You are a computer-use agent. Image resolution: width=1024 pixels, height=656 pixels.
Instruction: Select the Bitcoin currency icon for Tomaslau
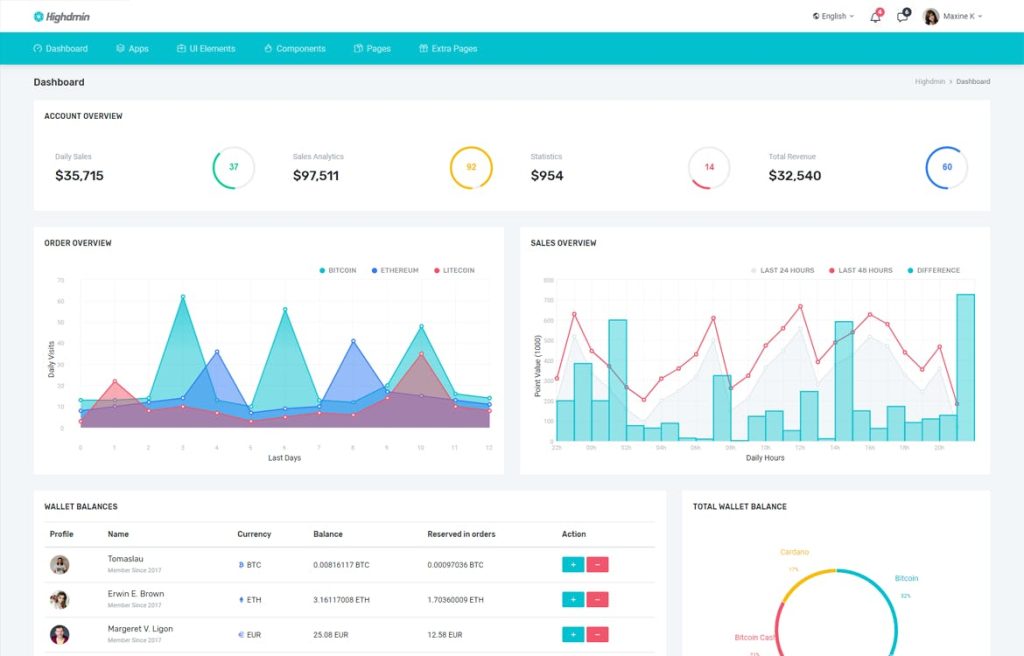pyautogui.click(x=240, y=564)
